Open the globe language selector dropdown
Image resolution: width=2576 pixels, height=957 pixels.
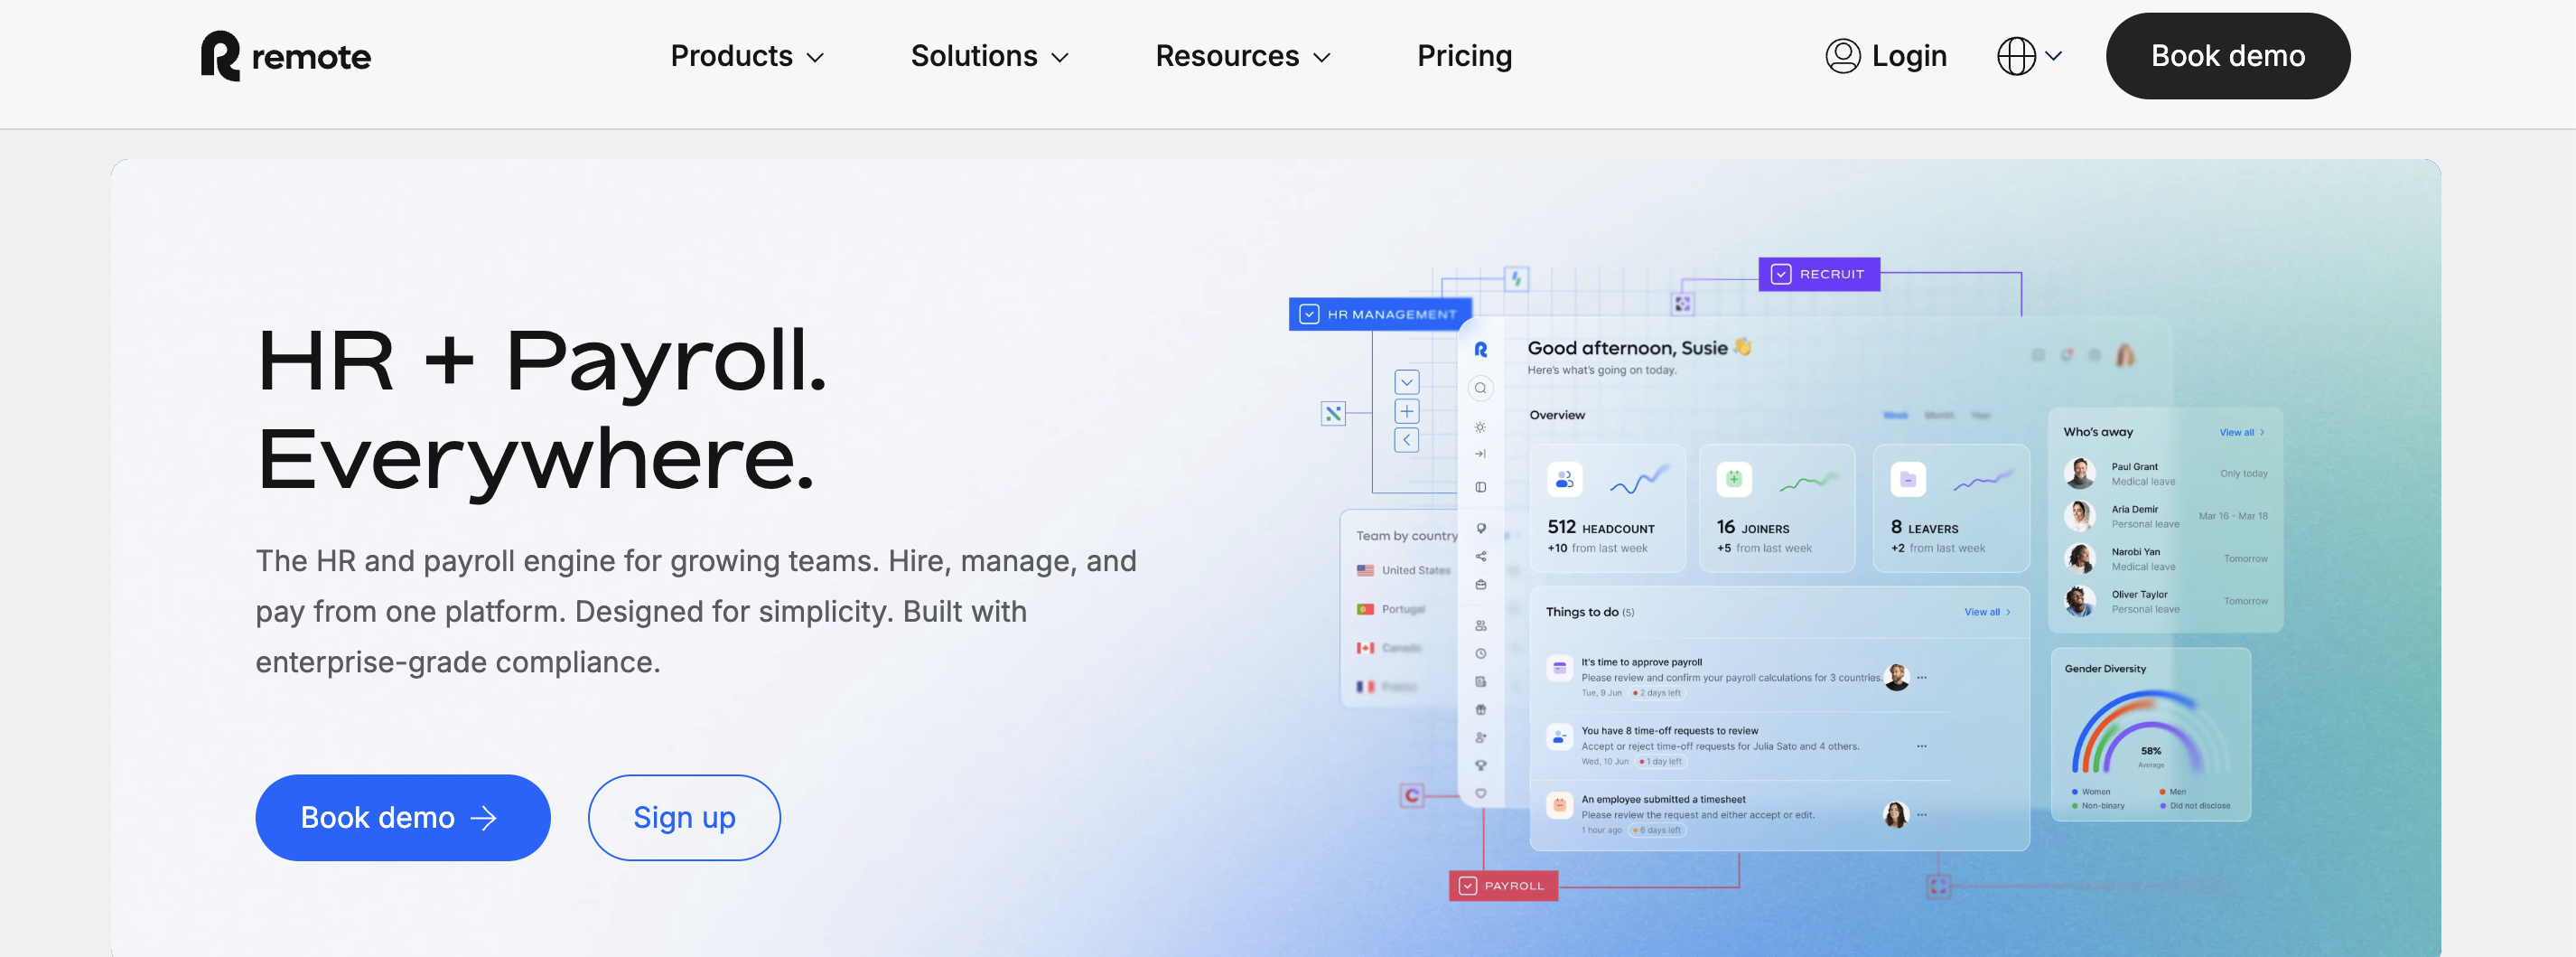coord(2028,56)
